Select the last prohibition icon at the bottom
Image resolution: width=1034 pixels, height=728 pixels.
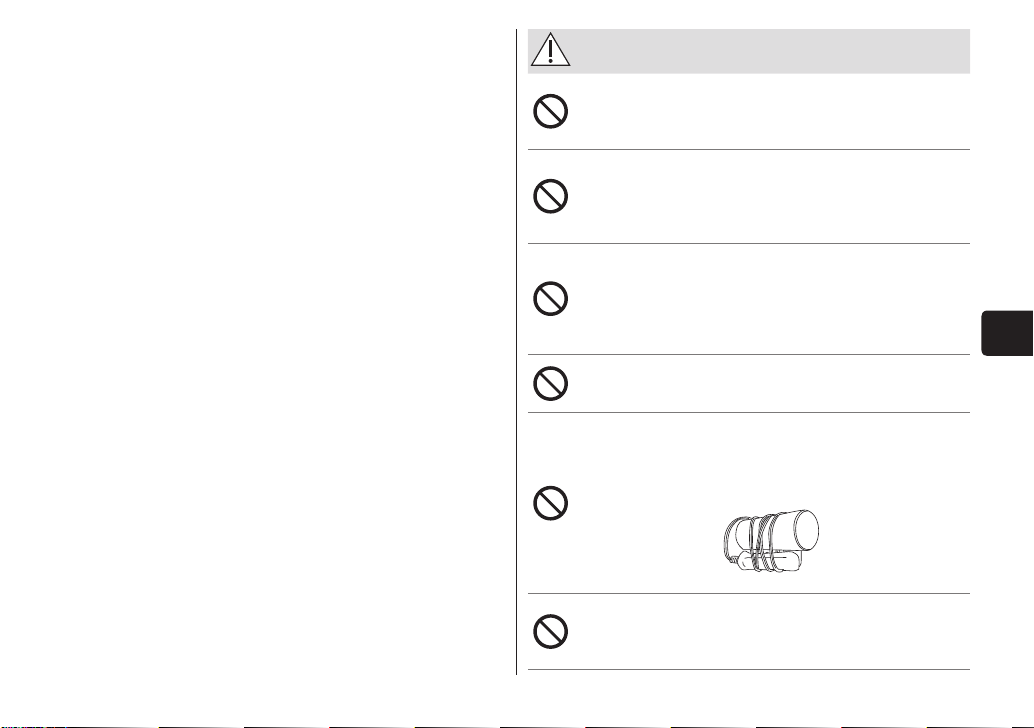551,632
